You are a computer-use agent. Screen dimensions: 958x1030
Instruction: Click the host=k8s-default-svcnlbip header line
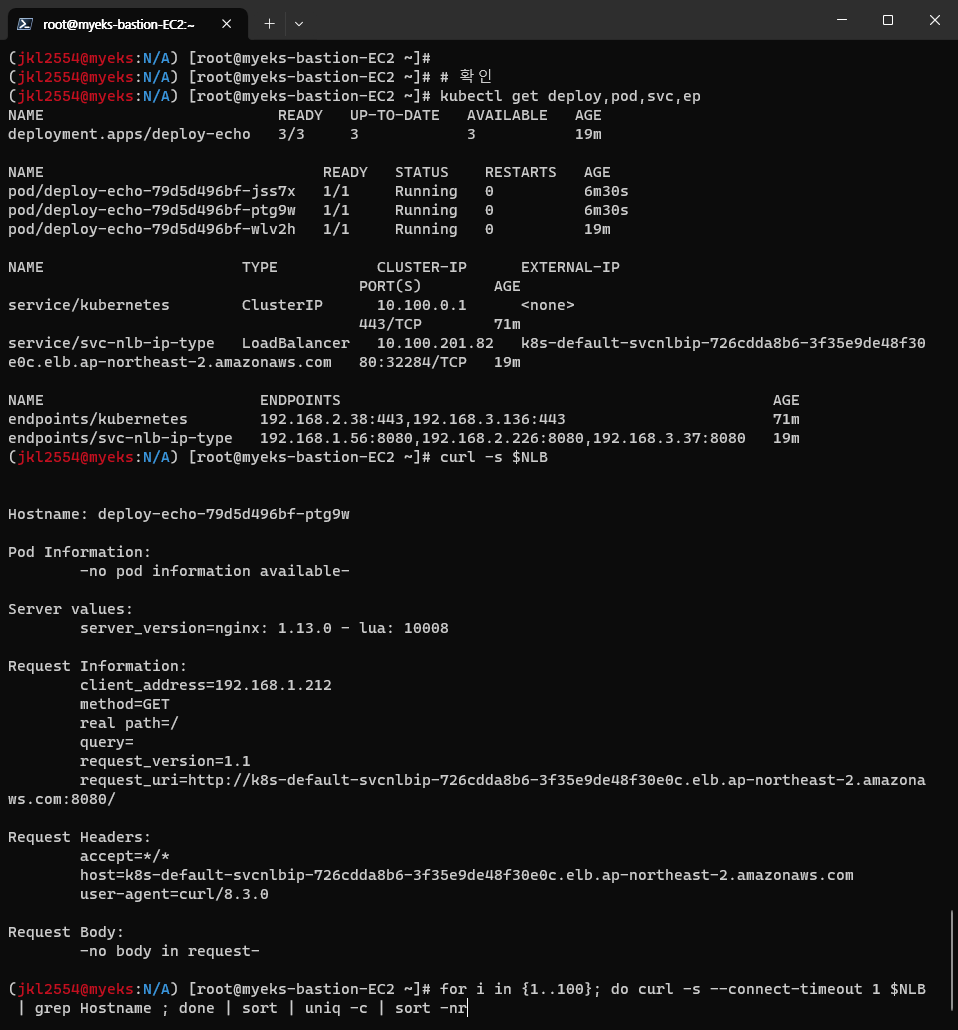point(467,875)
